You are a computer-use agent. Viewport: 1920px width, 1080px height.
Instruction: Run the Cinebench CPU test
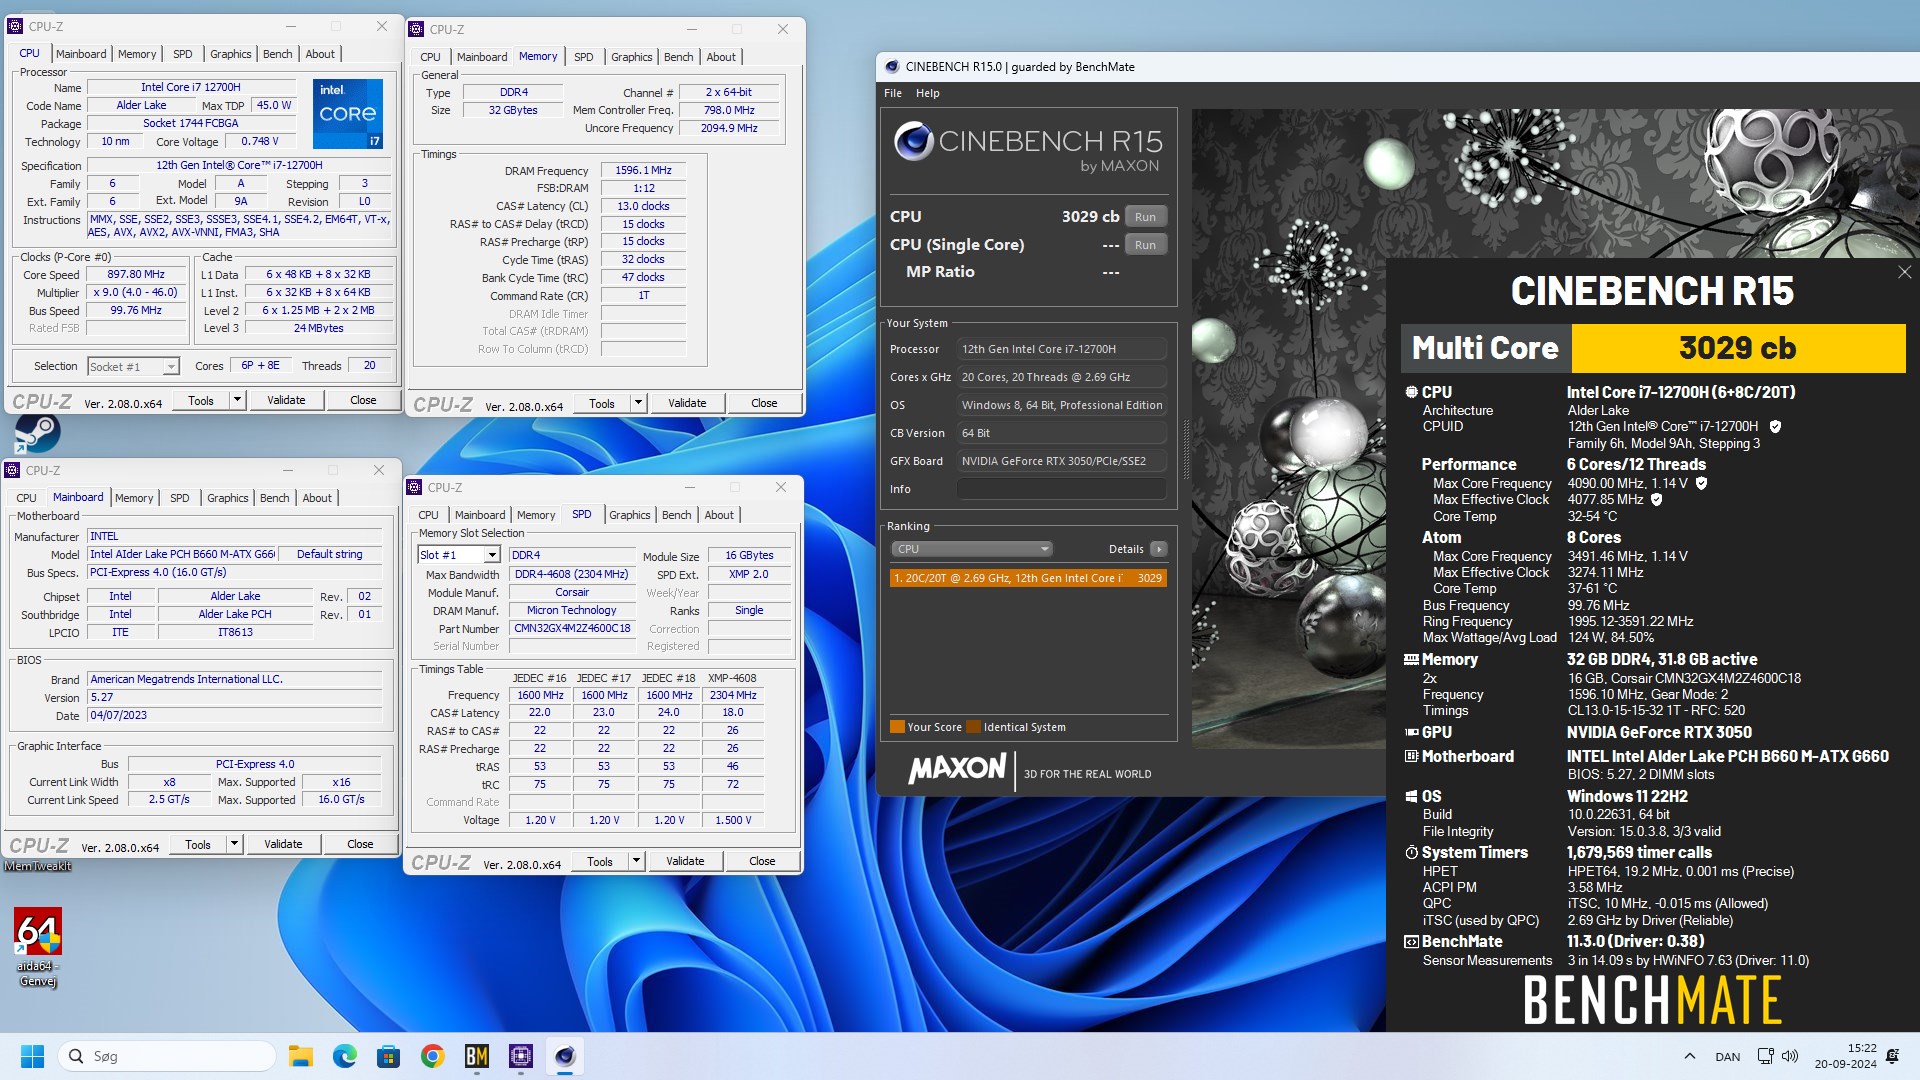click(x=1145, y=217)
